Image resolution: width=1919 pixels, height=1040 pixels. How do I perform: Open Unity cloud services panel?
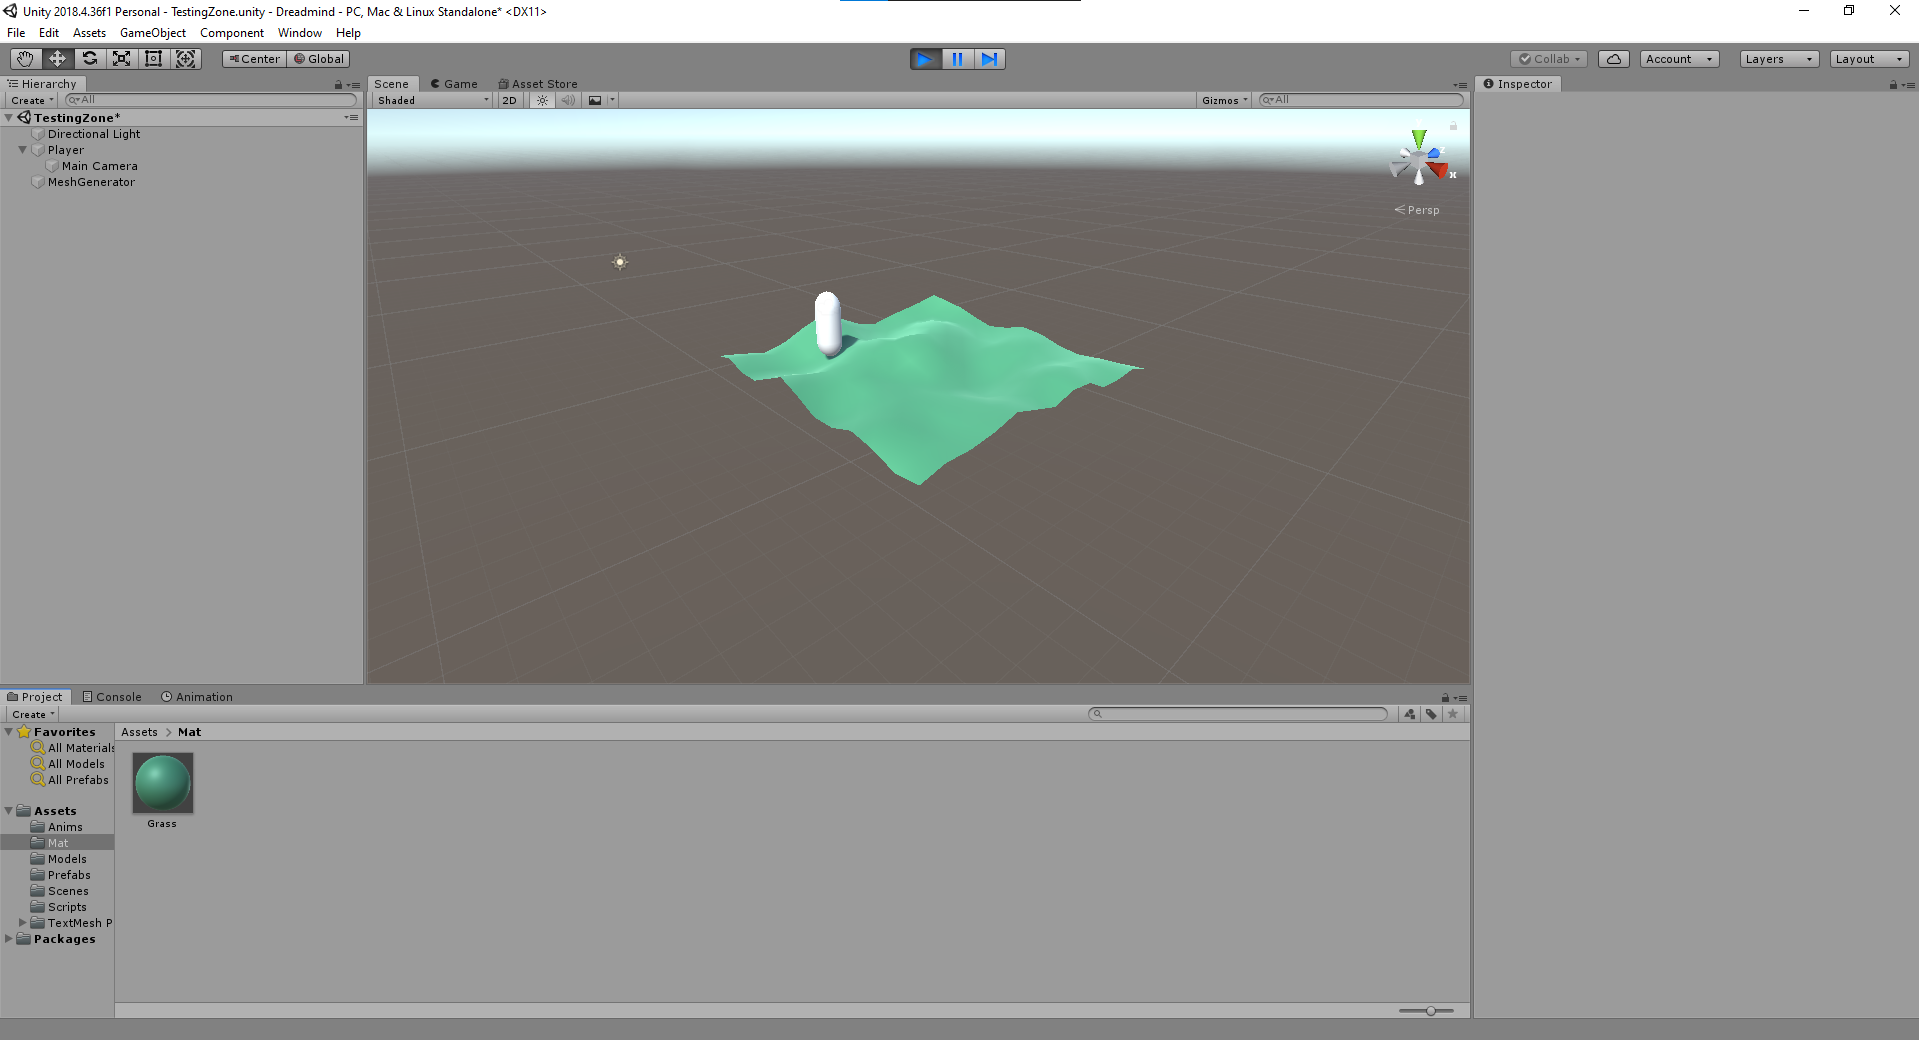[x=1613, y=59]
